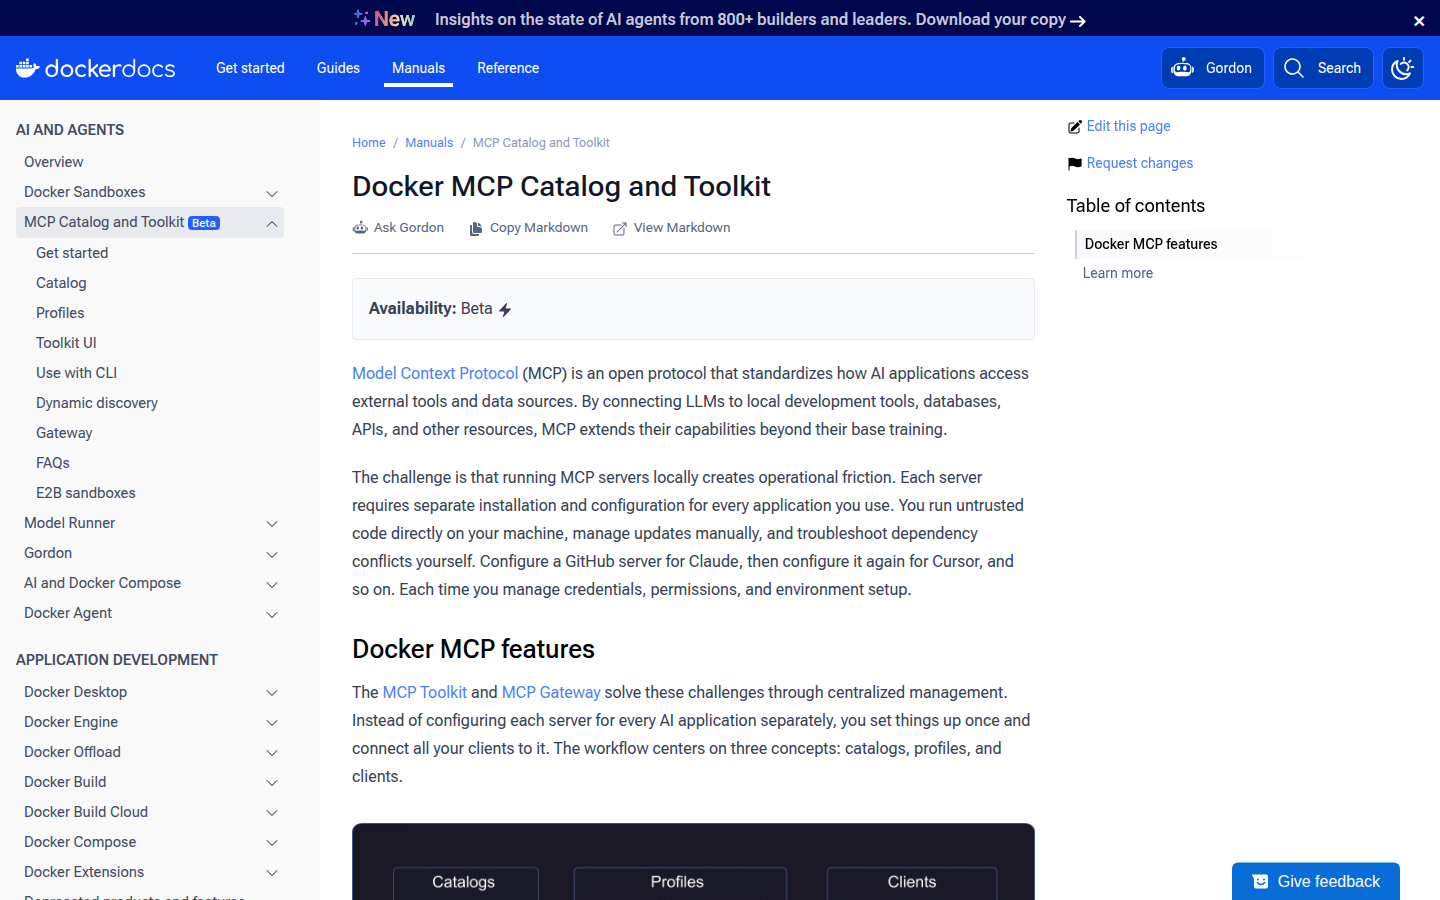Click the Clients box in the diagram
The width and height of the screenshot is (1440, 900).
tap(912, 883)
